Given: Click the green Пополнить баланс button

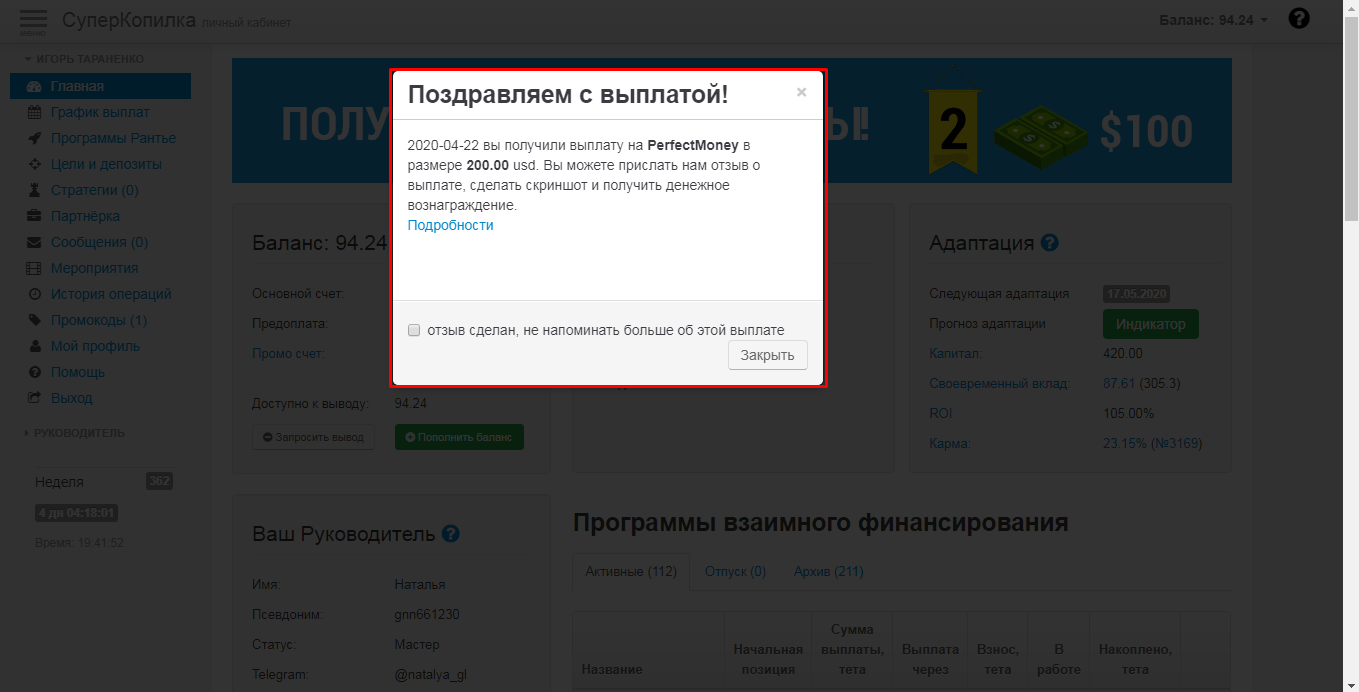Looking at the screenshot, I should pyautogui.click(x=459, y=437).
